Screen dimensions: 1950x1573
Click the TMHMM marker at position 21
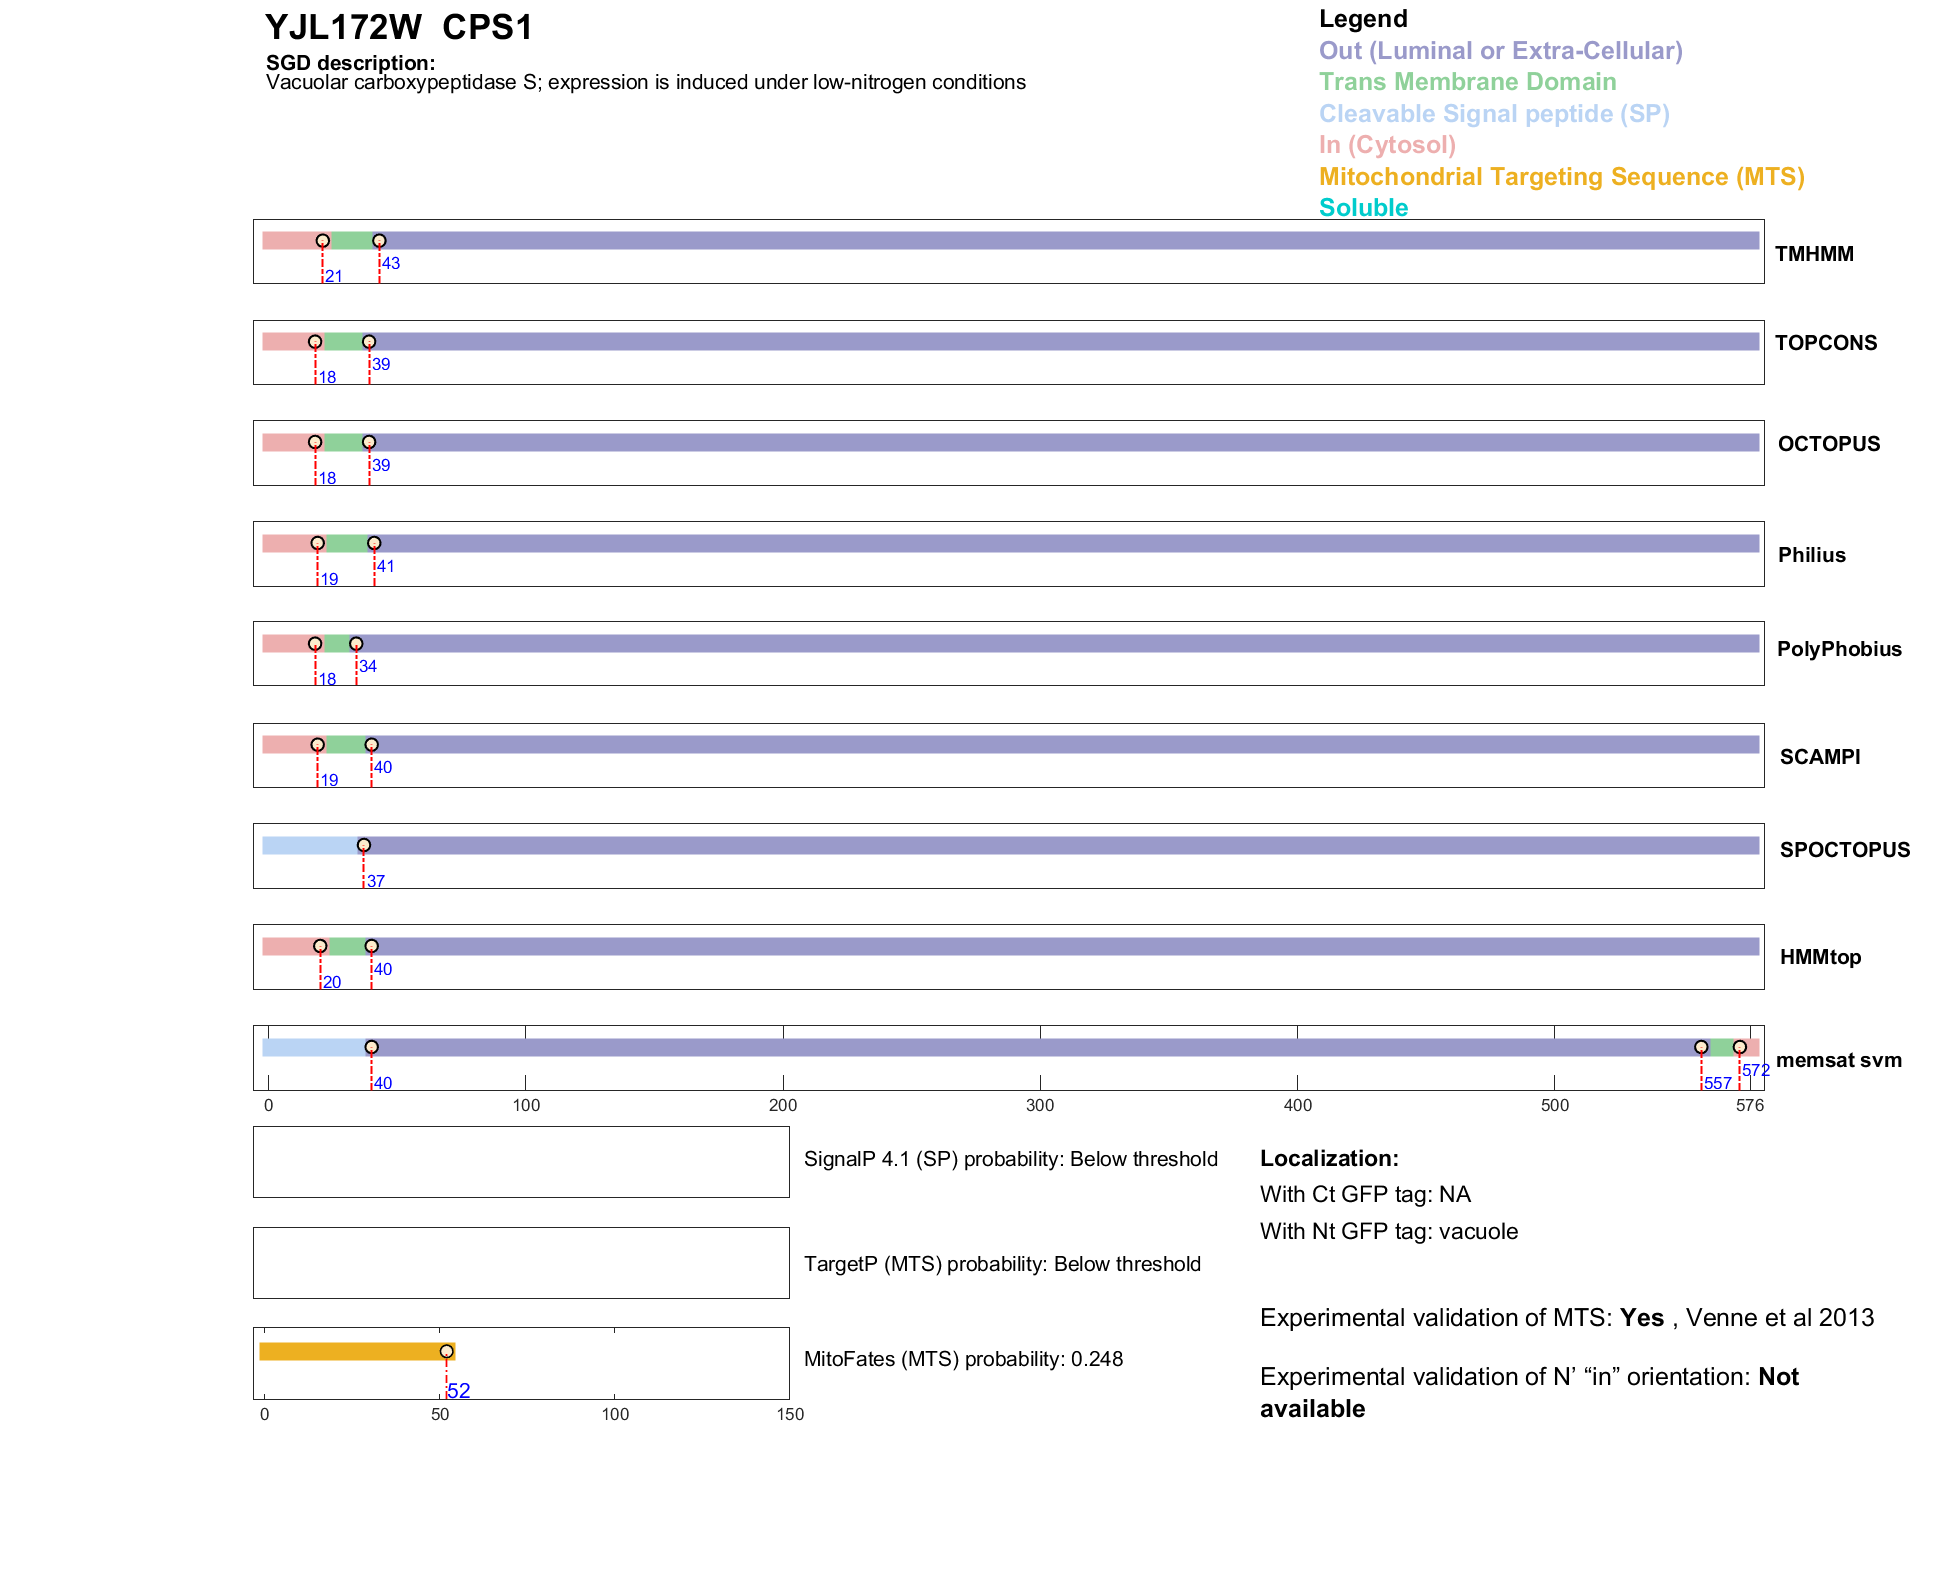[322, 241]
